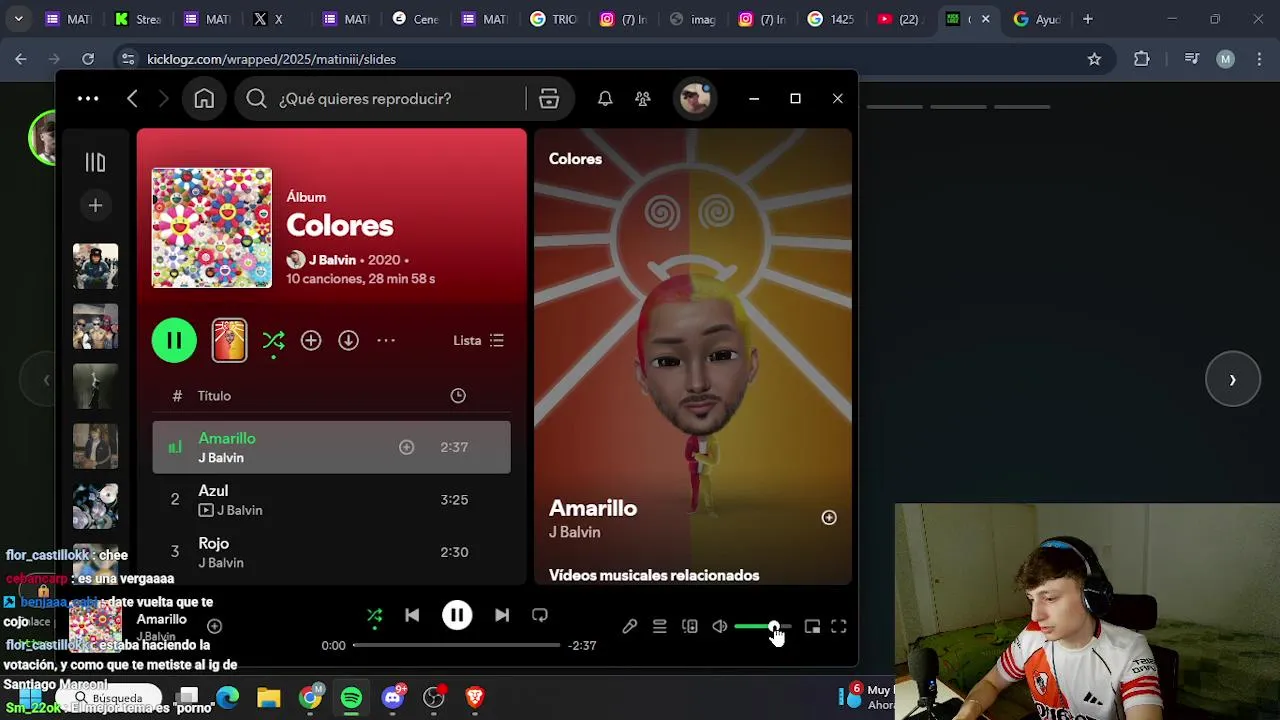Reload the kicklogz browser page
1280x720 pixels.
88,59
